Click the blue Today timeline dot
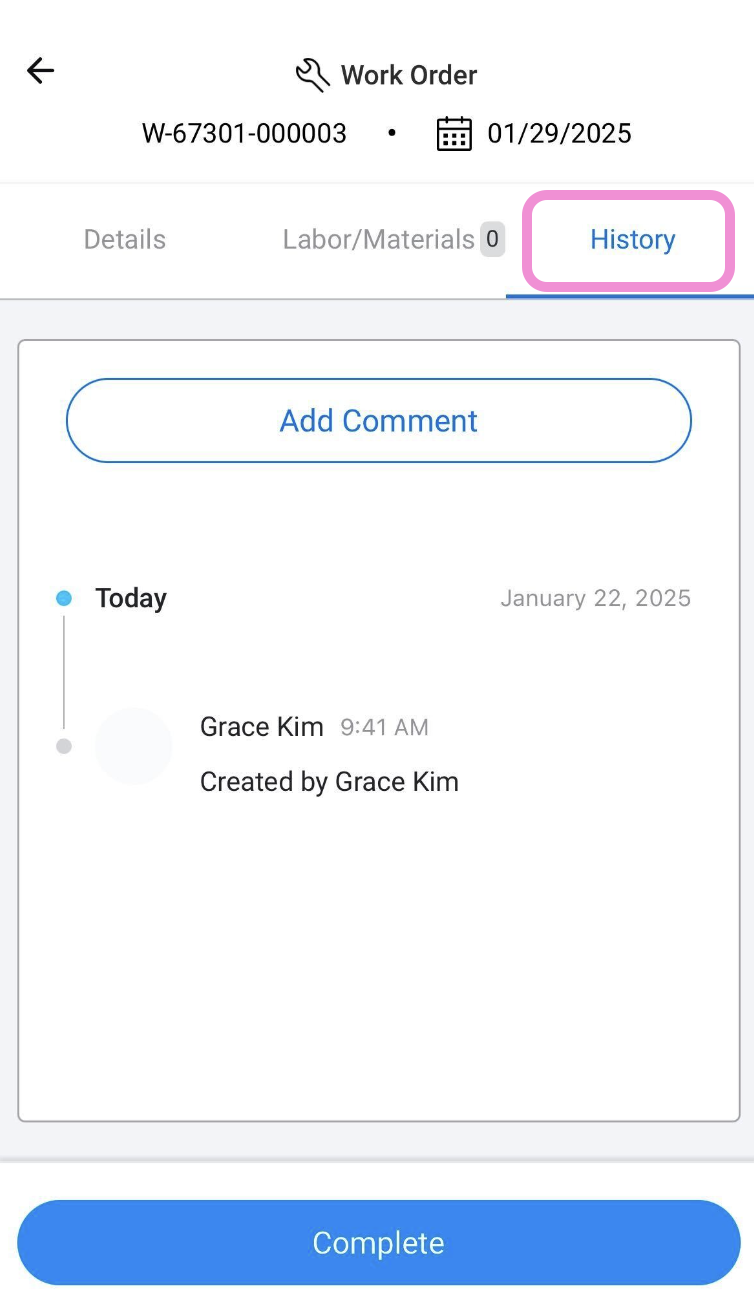 [x=64, y=598]
